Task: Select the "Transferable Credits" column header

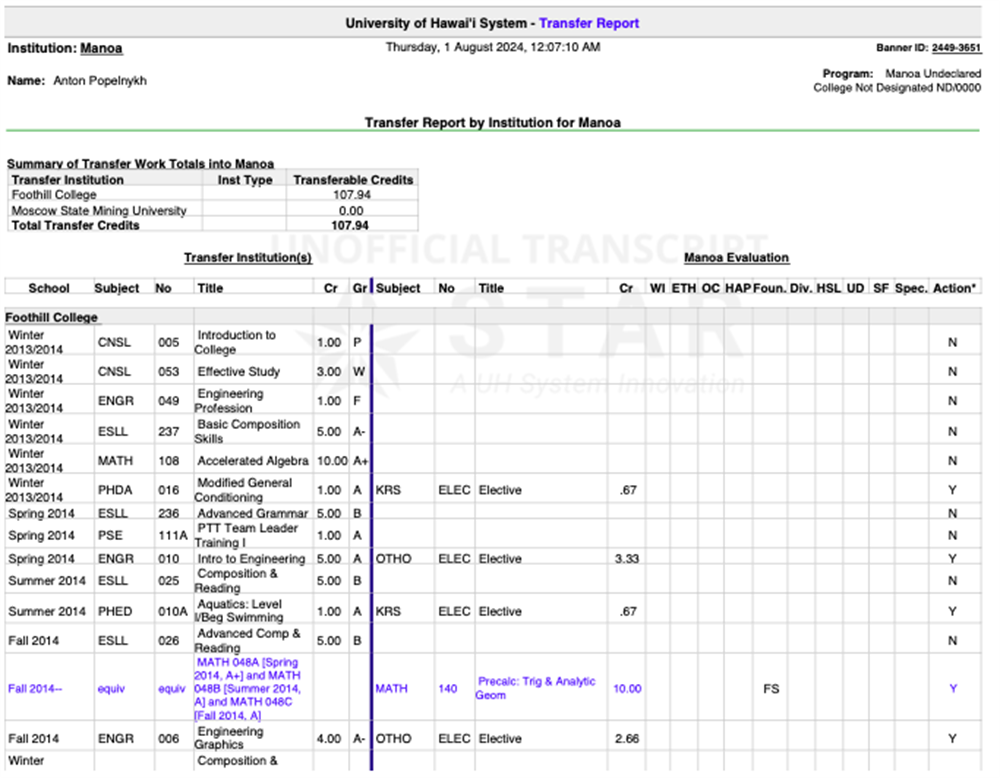Action: point(353,180)
